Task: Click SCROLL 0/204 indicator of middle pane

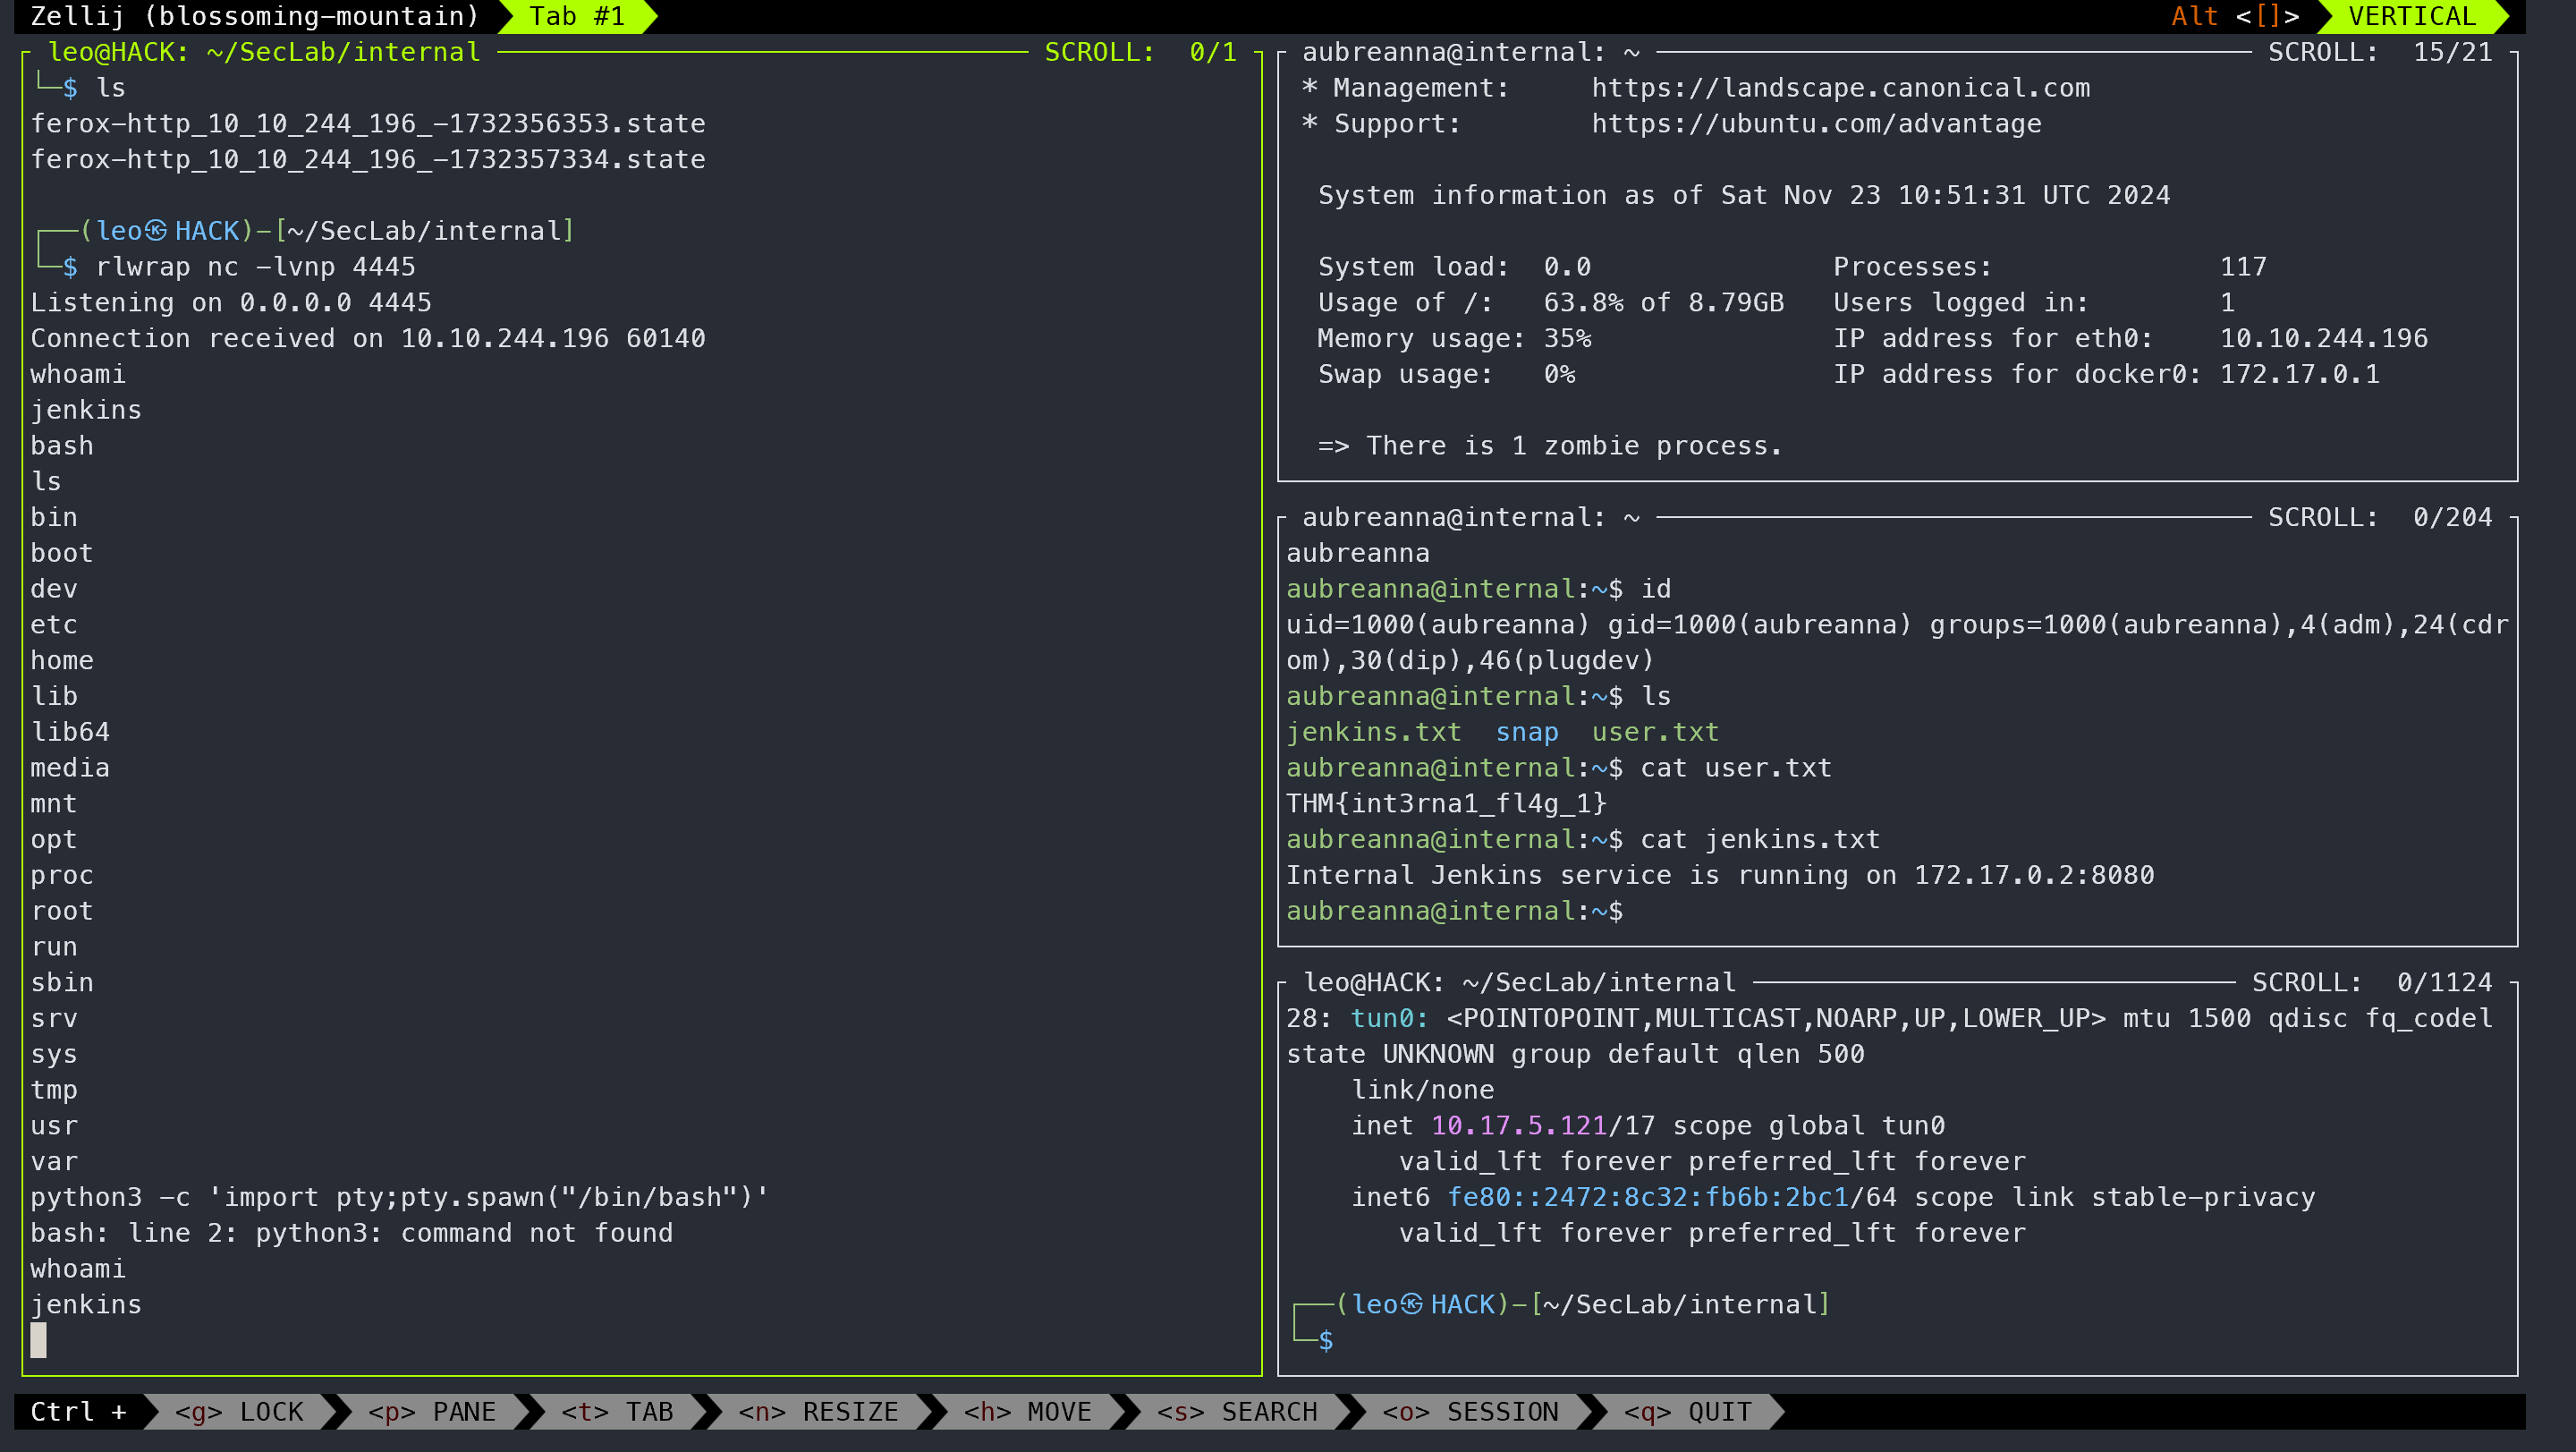Action: coord(2380,517)
